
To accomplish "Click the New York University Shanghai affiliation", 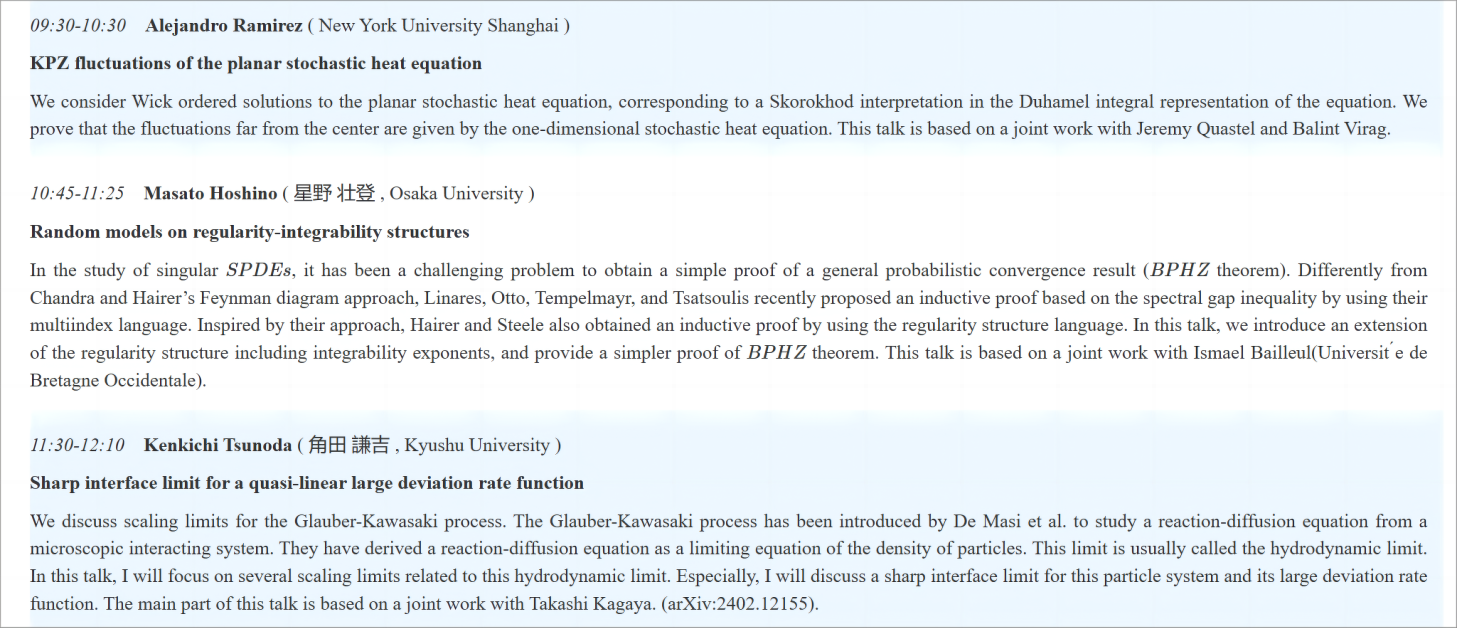I will click(438, 26).
